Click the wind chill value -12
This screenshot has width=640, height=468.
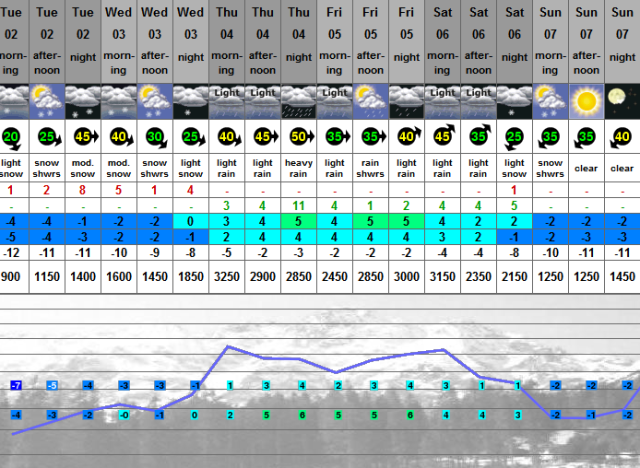11,253
